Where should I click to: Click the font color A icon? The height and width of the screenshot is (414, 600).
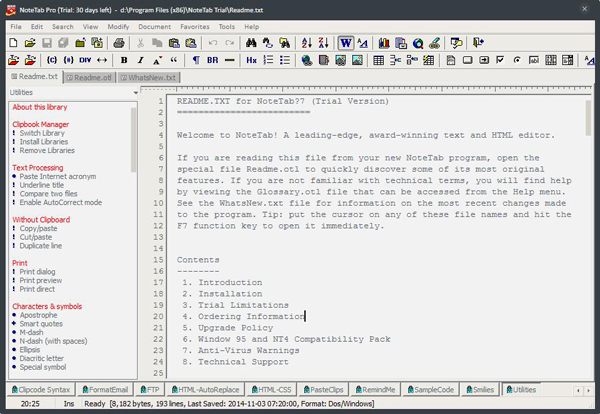click(x=157, y=60)
